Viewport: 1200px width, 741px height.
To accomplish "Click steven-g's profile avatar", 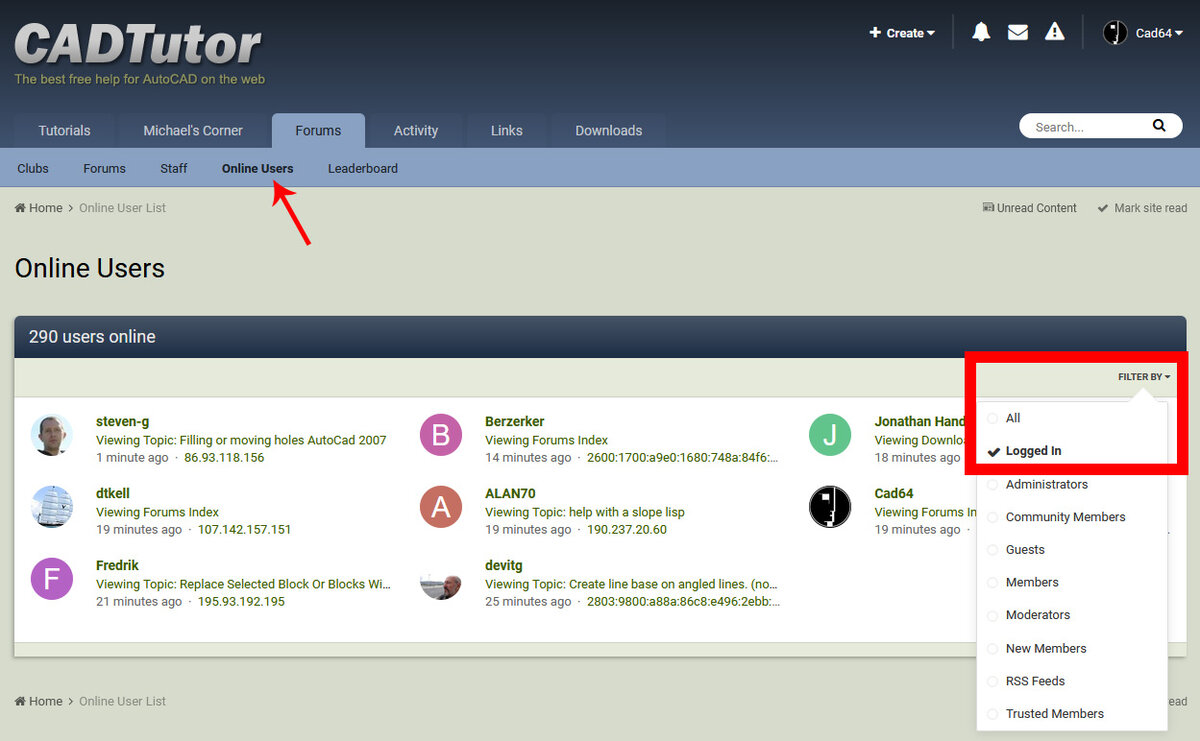I will coord(52,435).
